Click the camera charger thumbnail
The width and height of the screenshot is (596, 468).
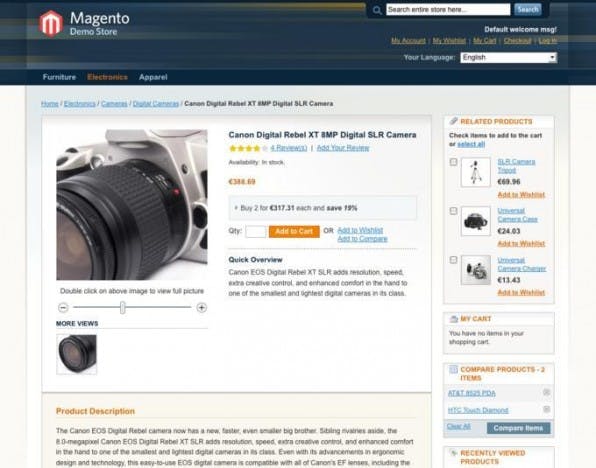[x=476, y=270]
